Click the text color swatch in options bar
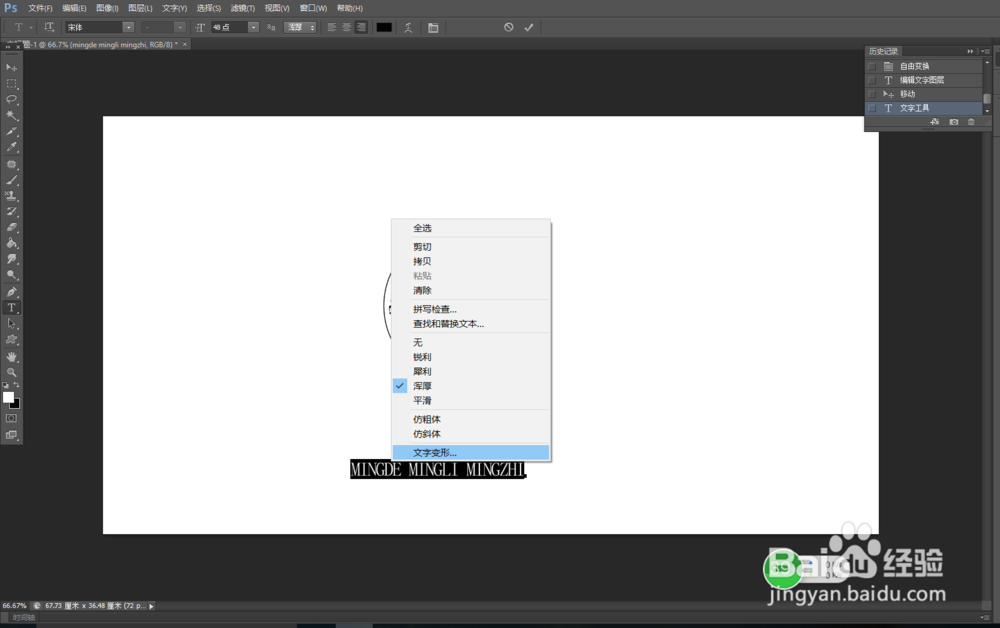This screenshot has height=628, width=1000. 384,27
